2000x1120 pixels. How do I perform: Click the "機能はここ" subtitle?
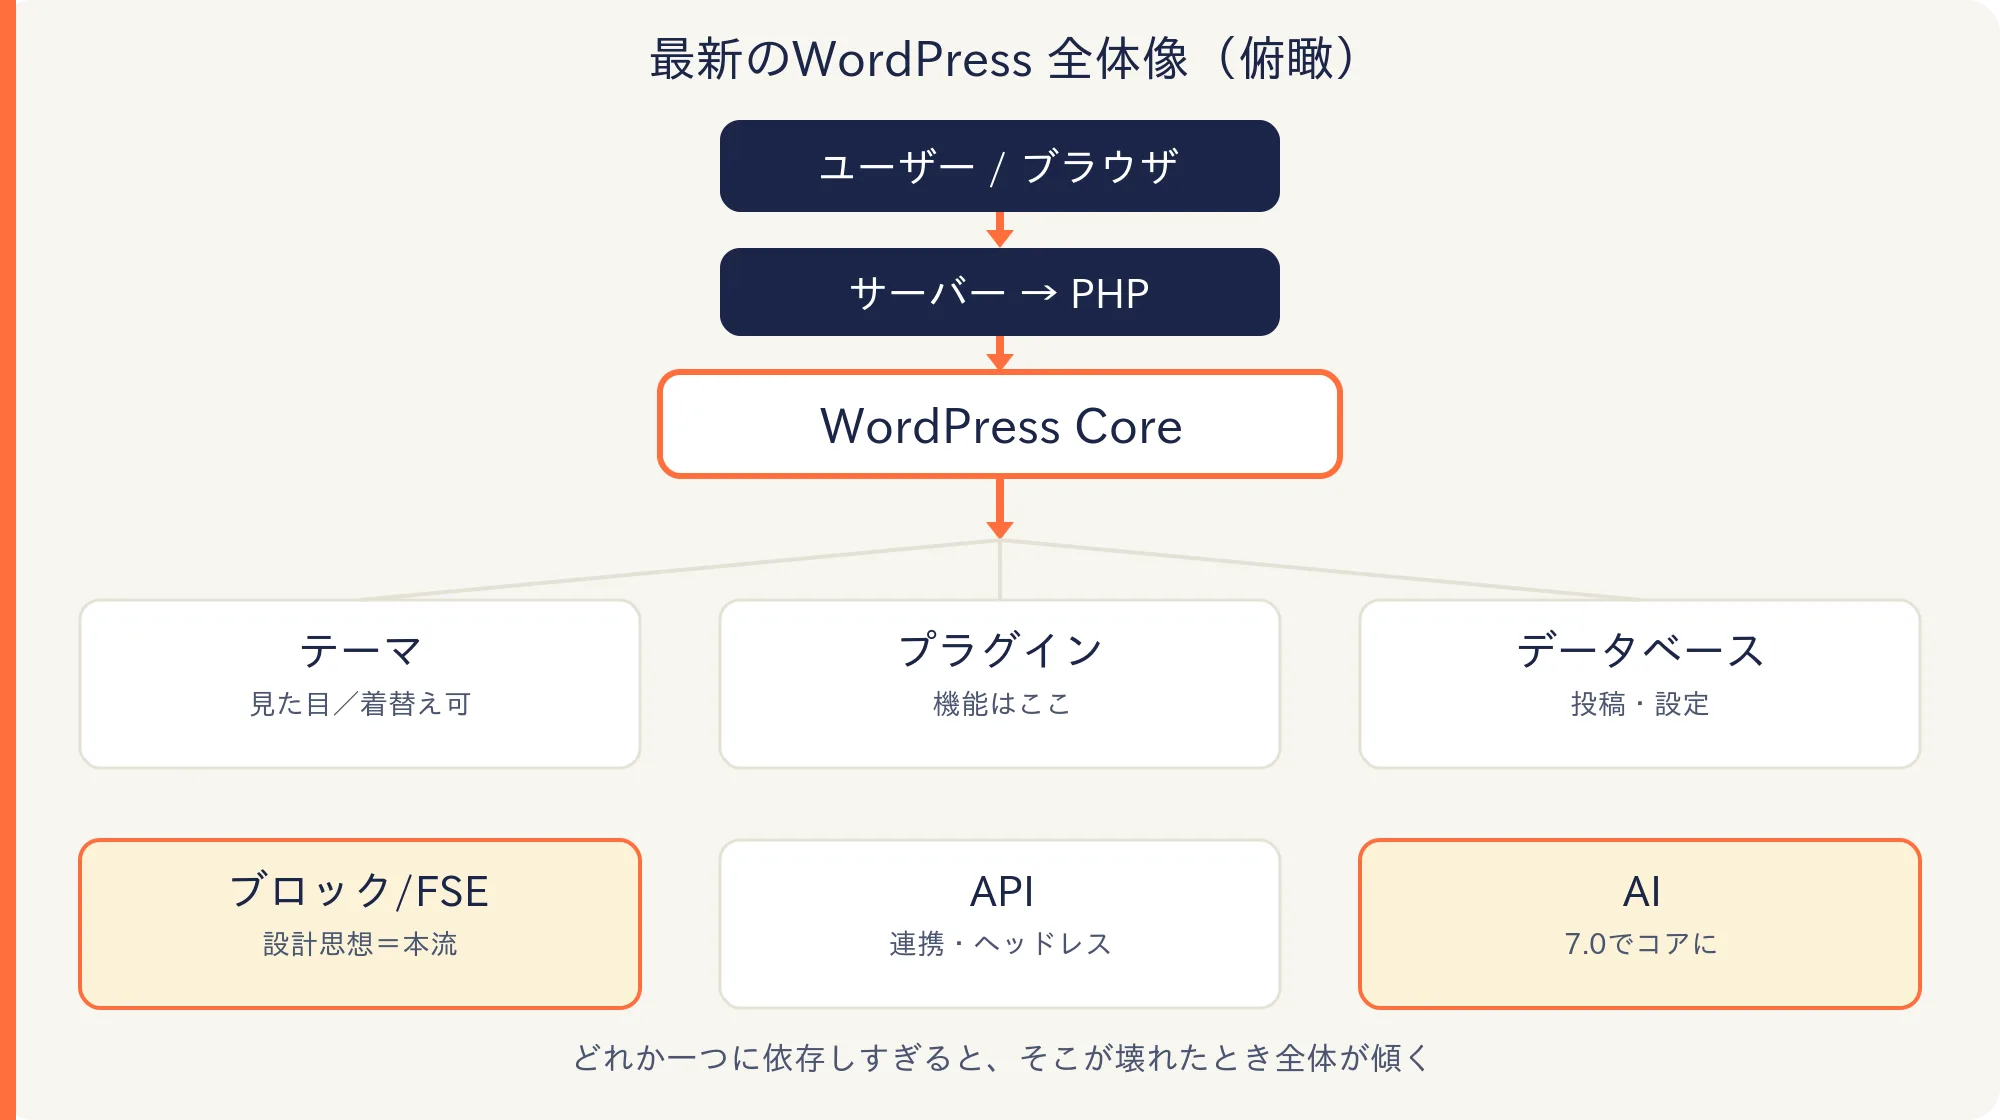point(1001,704)
